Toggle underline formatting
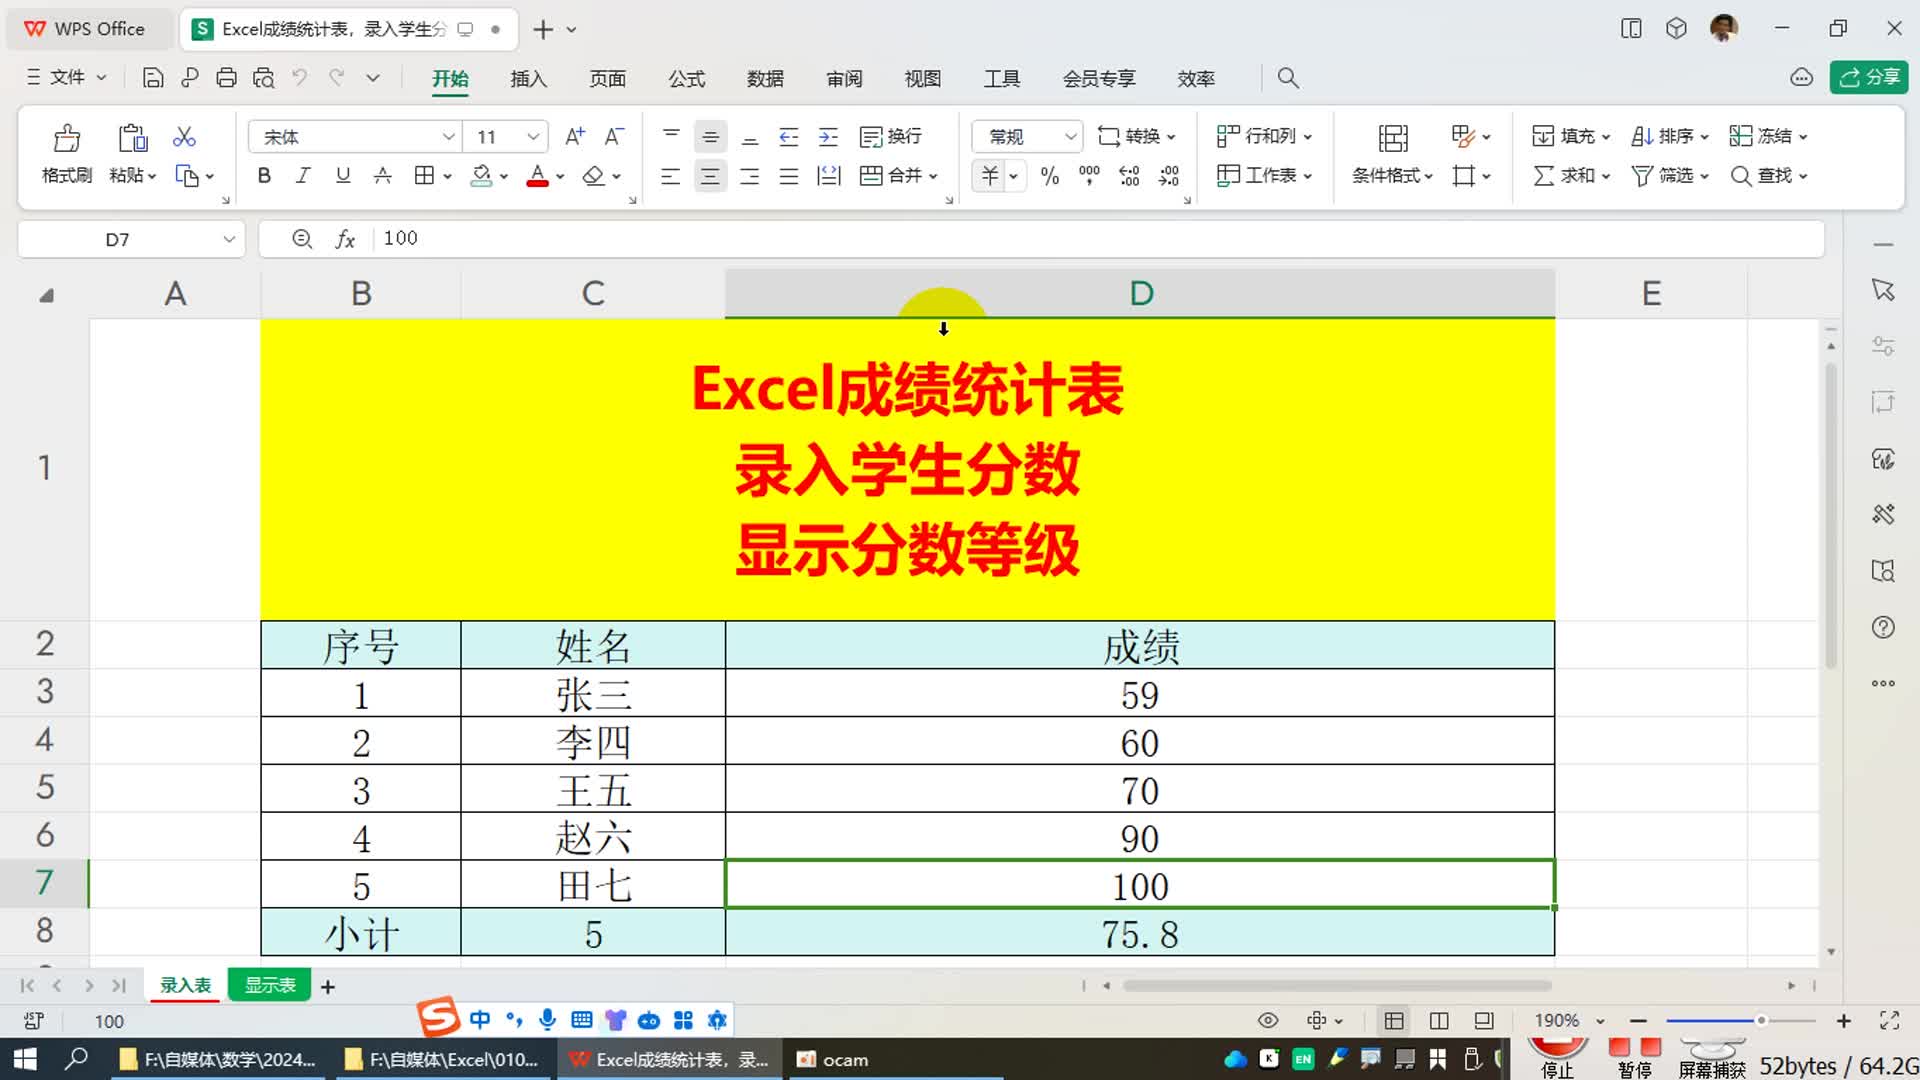The image size is (1920, 1080). coord(343,176)
